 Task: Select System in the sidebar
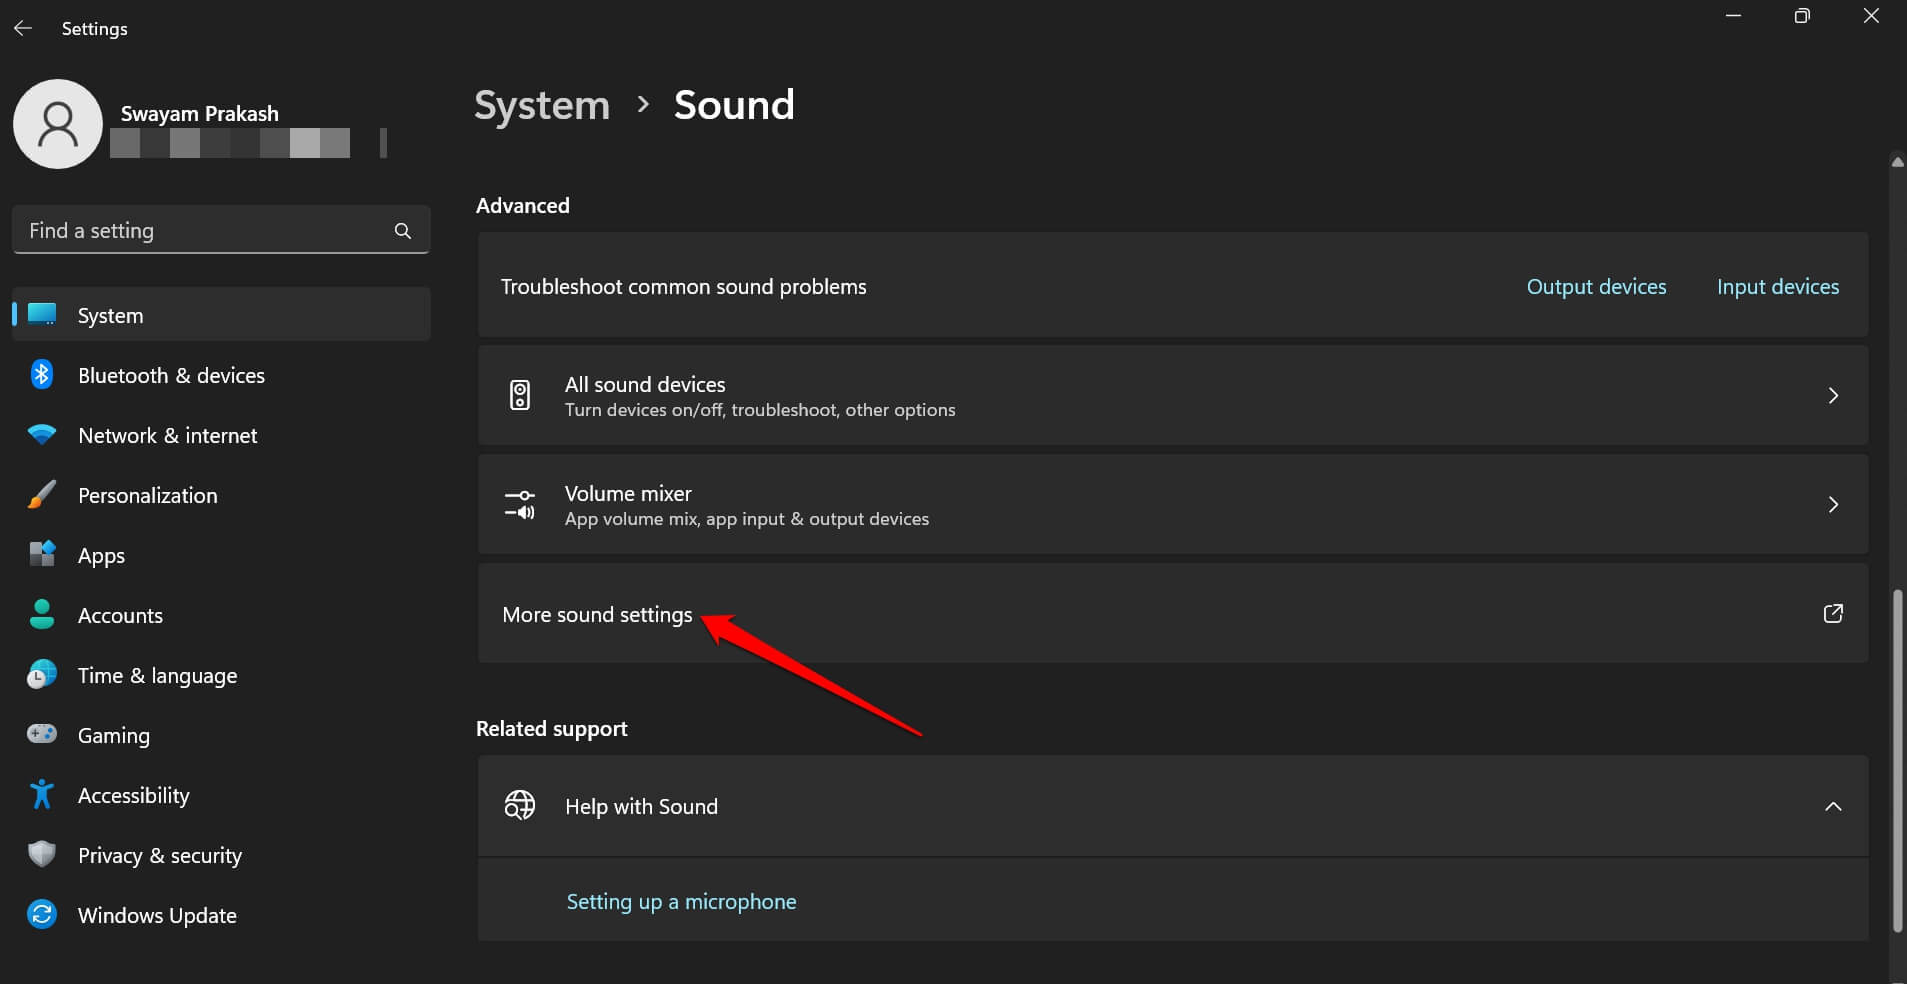tap(110, 314)
